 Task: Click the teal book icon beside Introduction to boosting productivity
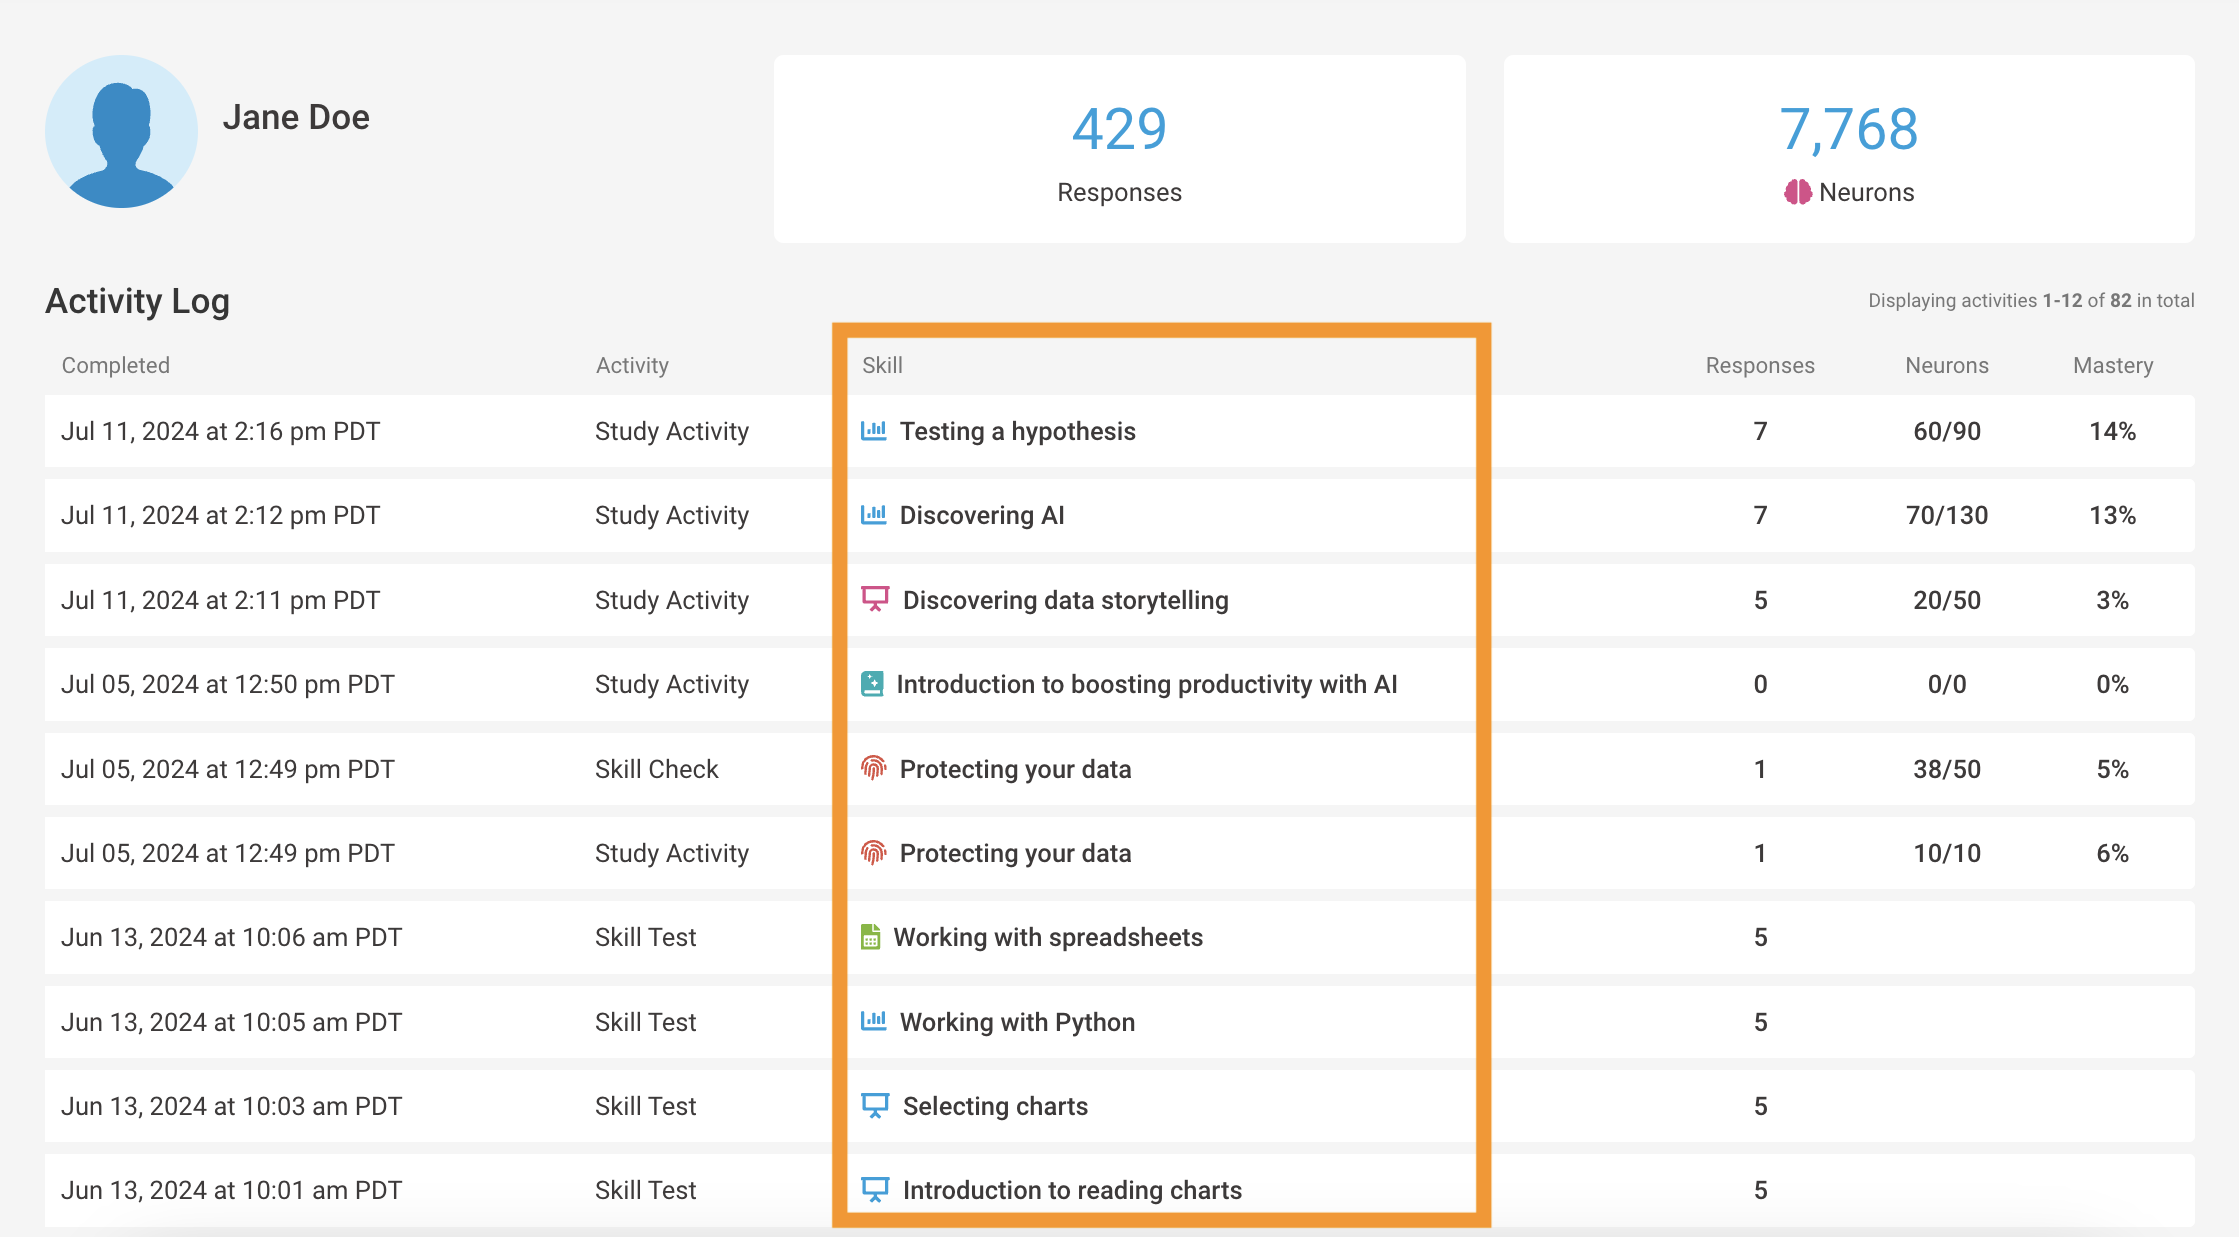[x=874, y=684]
